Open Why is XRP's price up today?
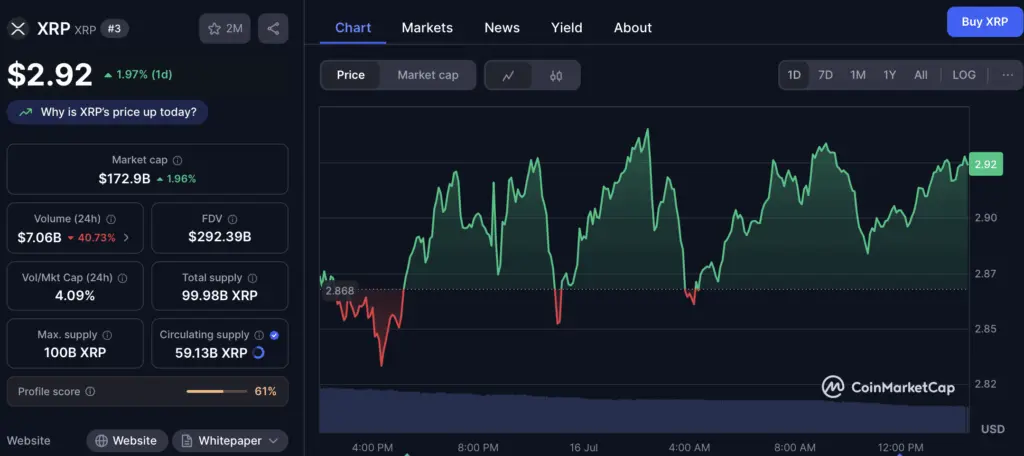This screenshot has width=1024, height=456. pos(107,112)
